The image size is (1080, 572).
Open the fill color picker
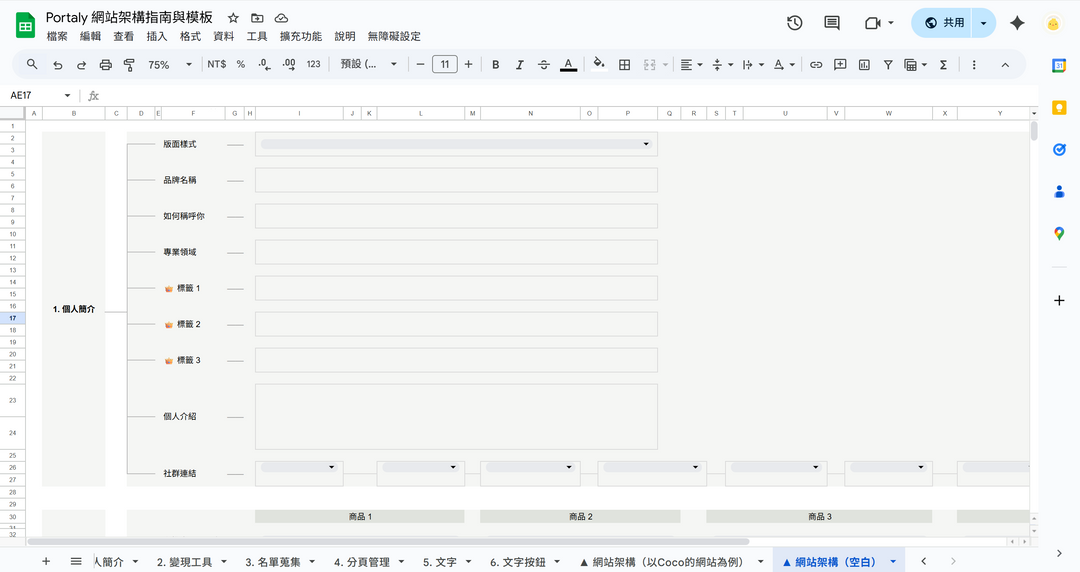598,65
